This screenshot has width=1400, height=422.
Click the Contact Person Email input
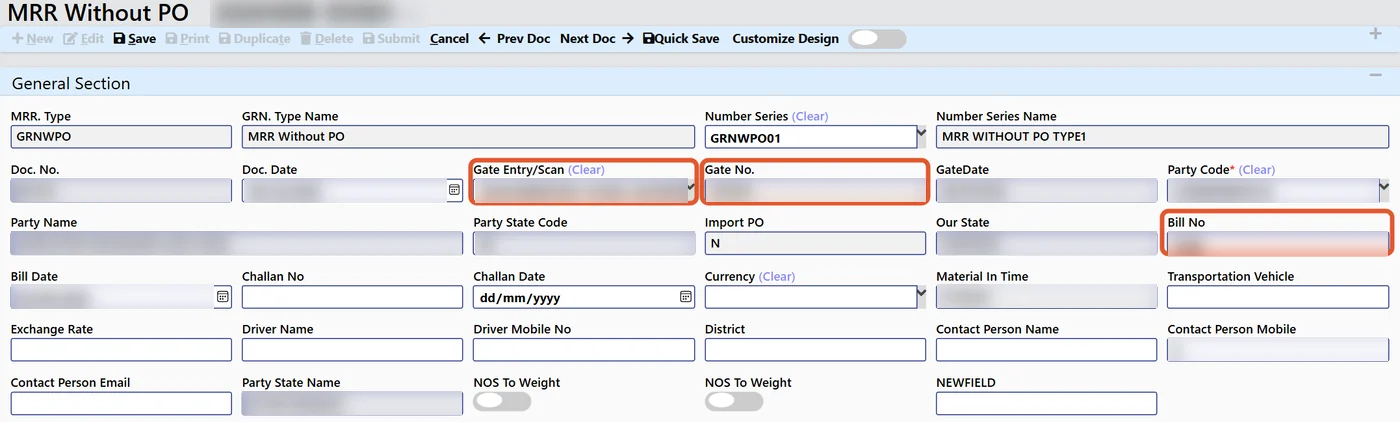121,403
